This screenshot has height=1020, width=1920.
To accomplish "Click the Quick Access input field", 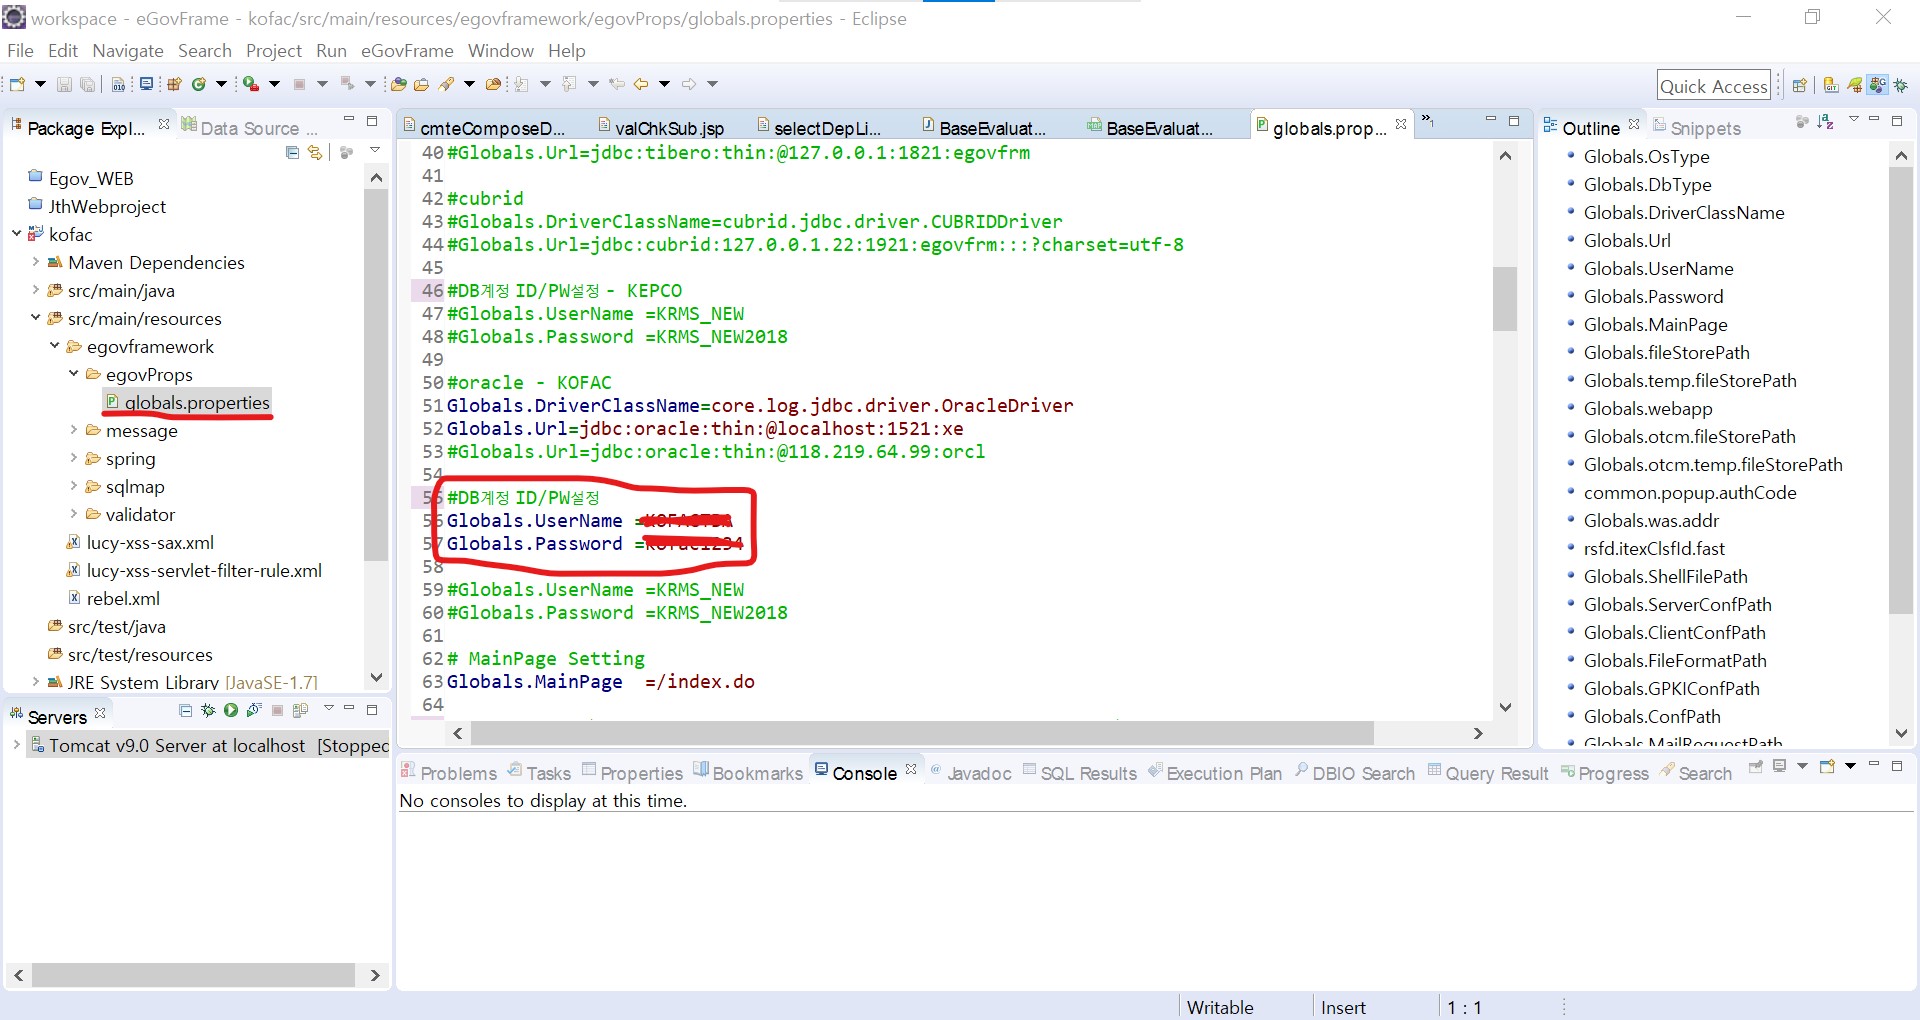I will (x=1714, y=86).
